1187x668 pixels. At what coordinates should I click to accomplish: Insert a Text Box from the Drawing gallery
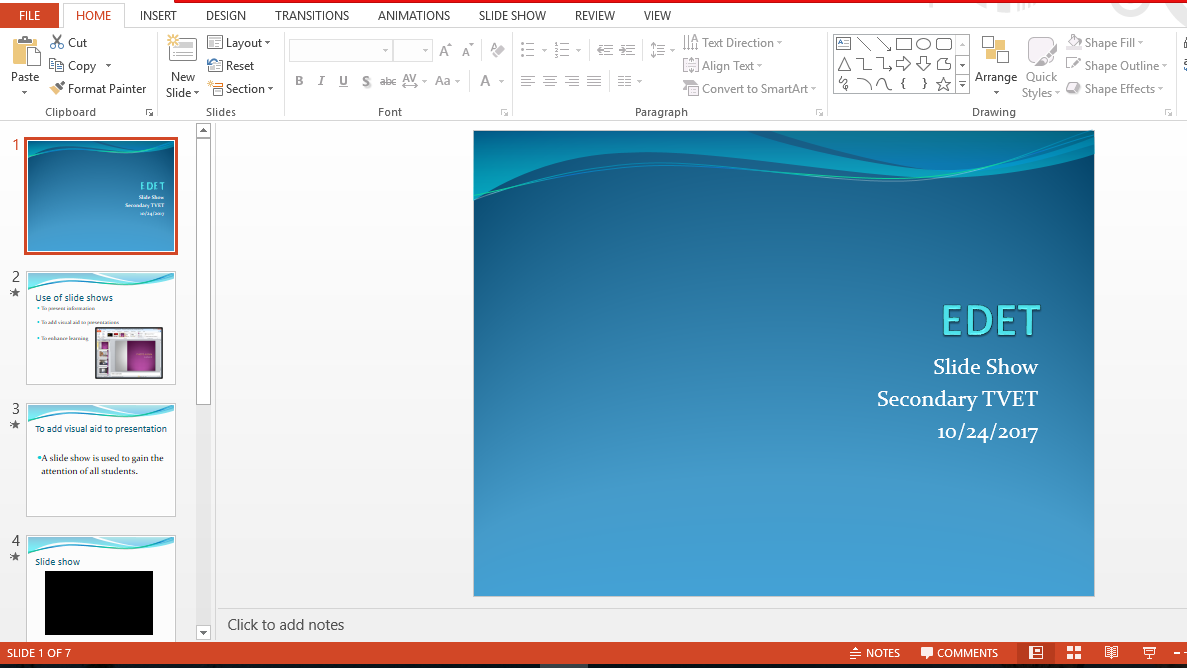click(x=843, y=43)
